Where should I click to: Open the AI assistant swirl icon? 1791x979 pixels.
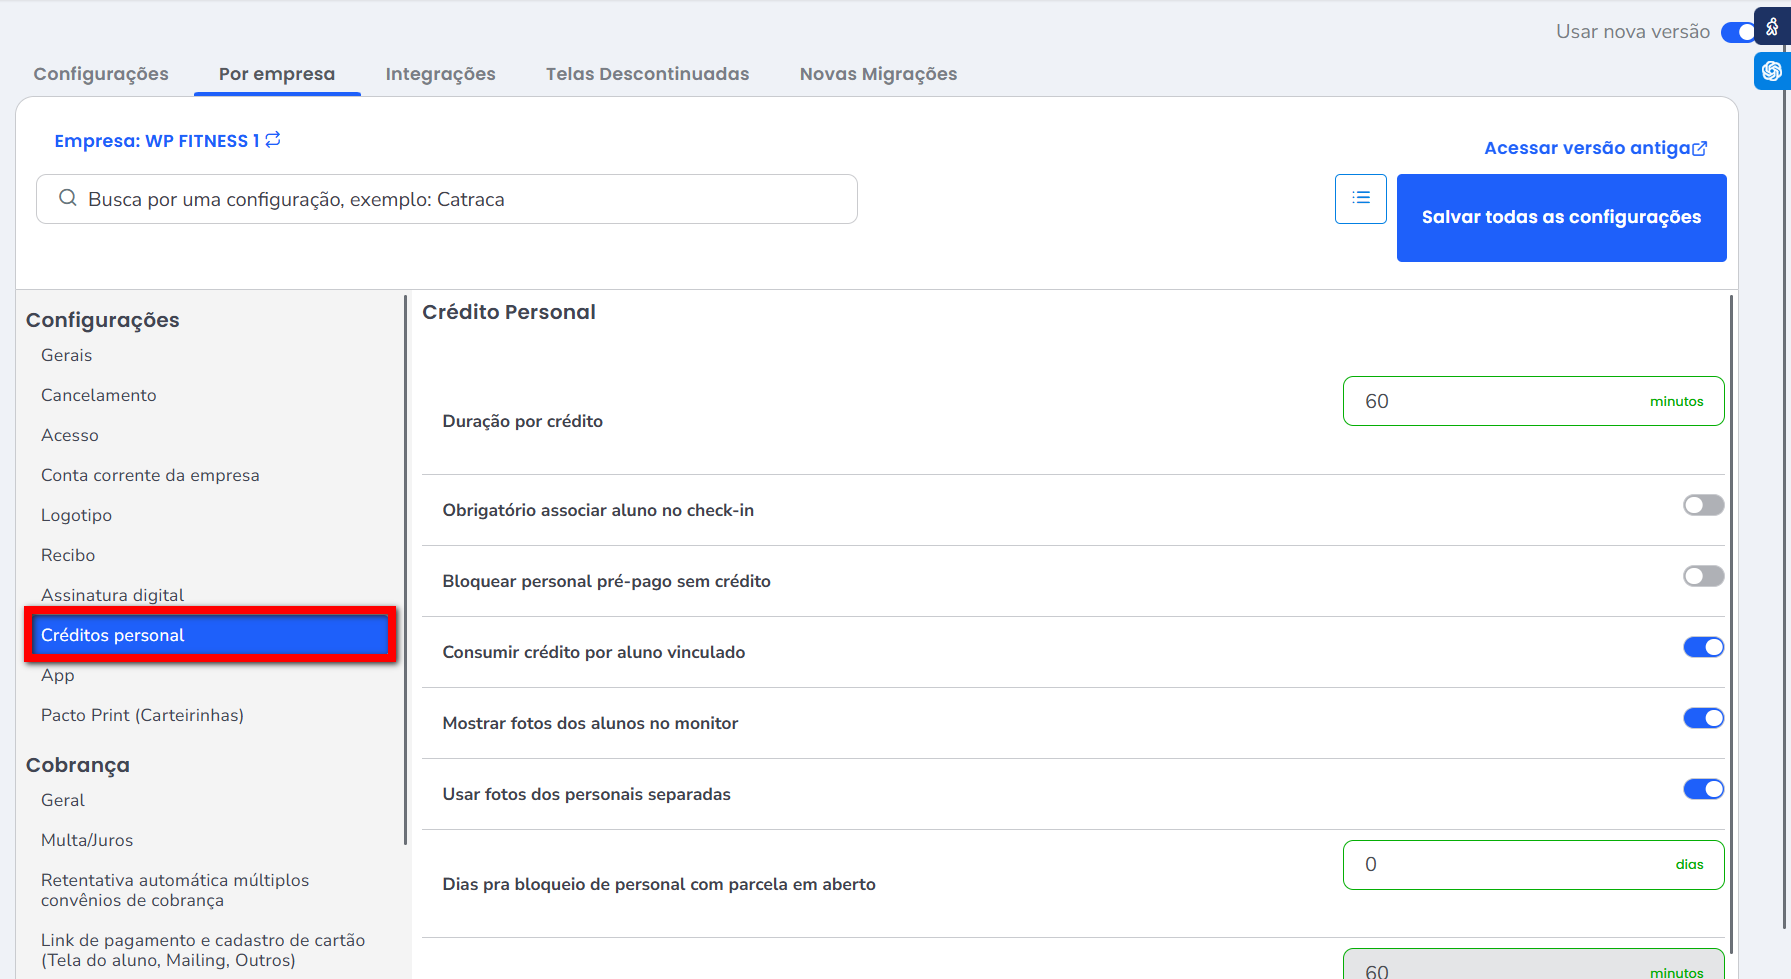1772,71
